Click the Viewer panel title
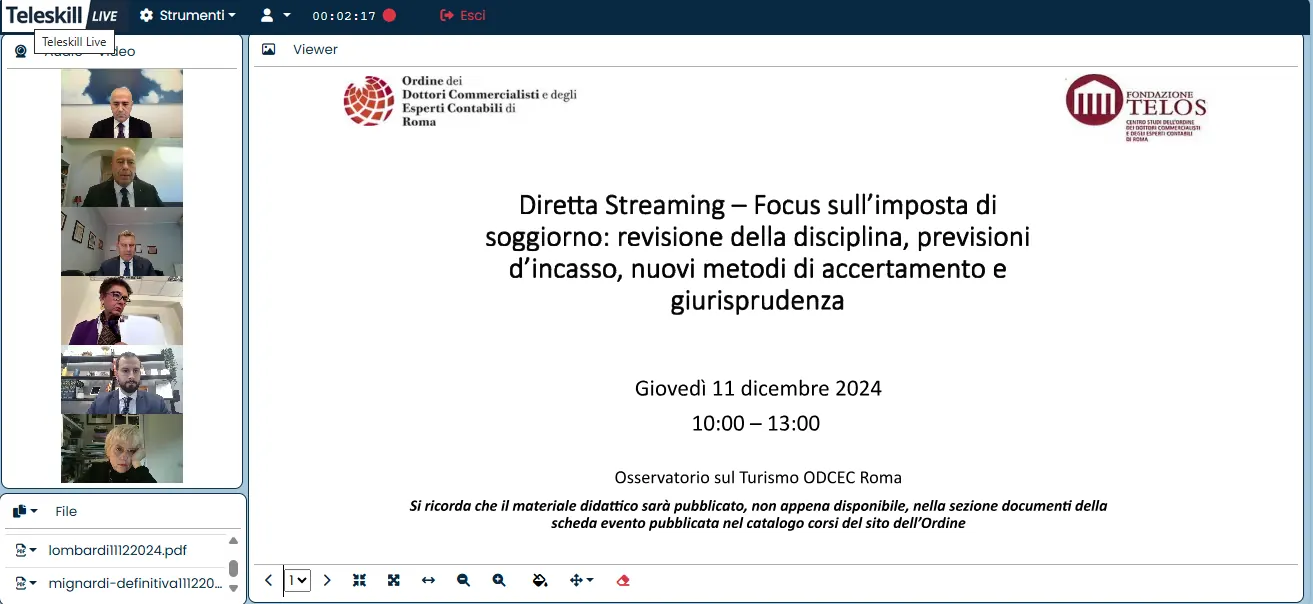The image size is (1313, 604). coord(315,49)
